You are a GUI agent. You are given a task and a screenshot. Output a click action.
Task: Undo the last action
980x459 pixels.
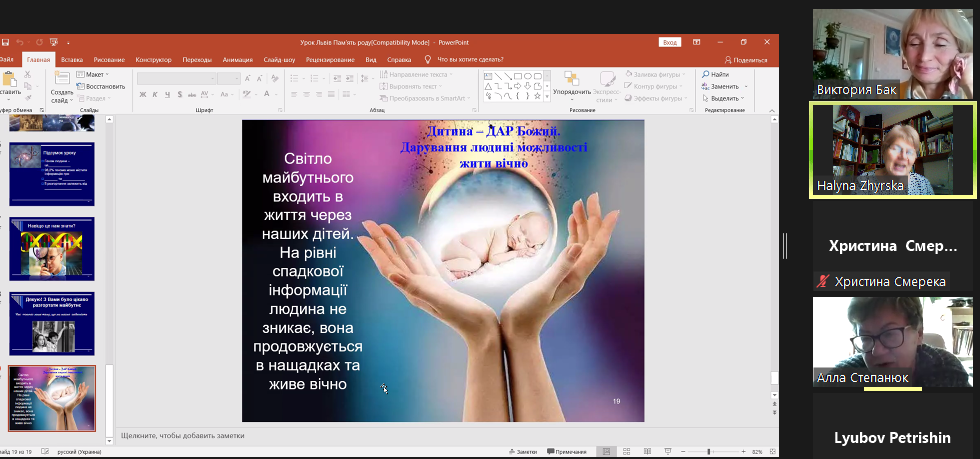20,43
